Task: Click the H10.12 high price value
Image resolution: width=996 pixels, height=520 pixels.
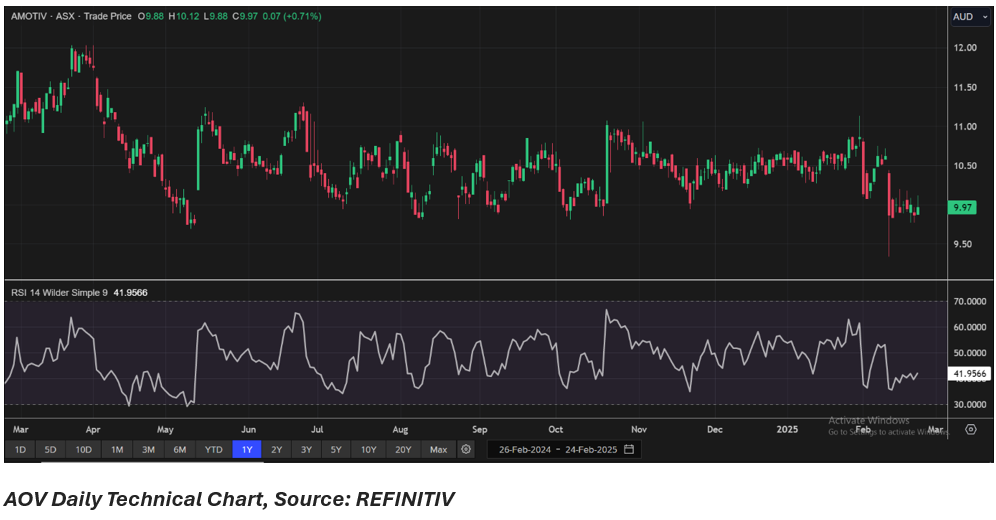Action: (x=184, y=16)
